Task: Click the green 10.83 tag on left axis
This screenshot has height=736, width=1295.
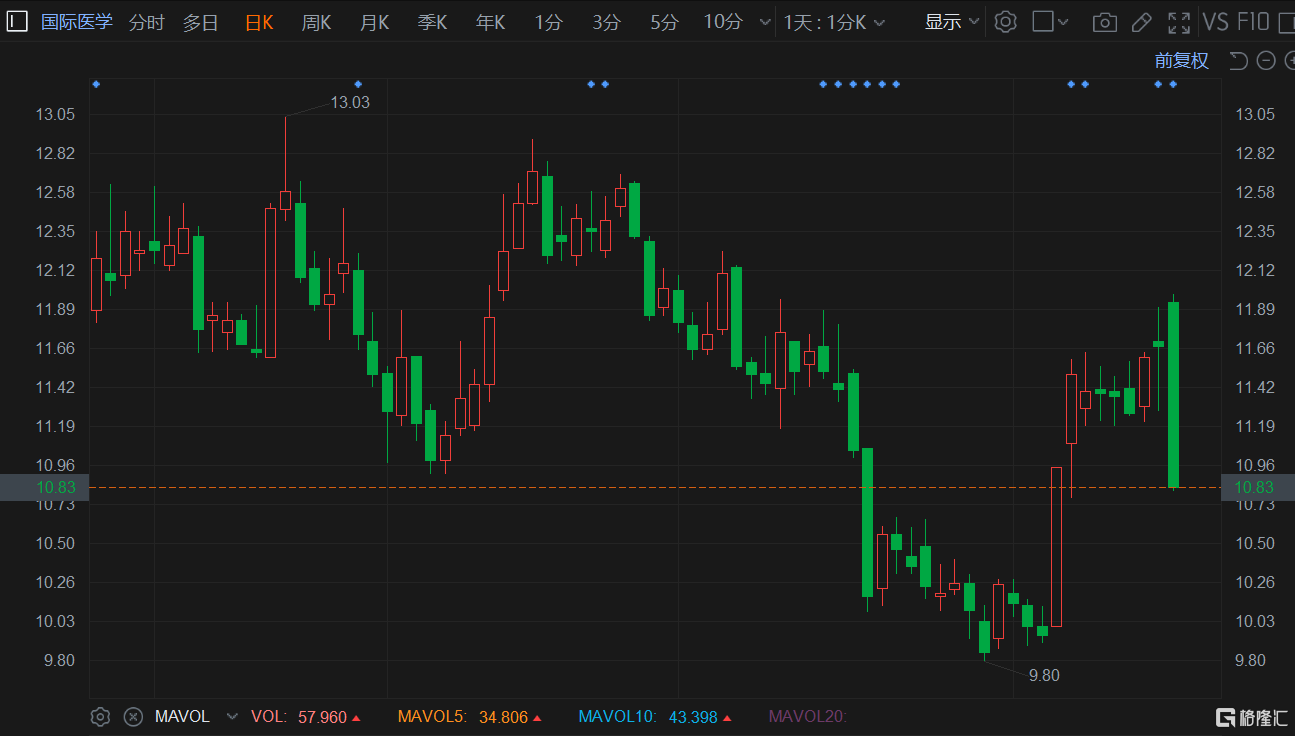Action: click(x=45, y=487)
